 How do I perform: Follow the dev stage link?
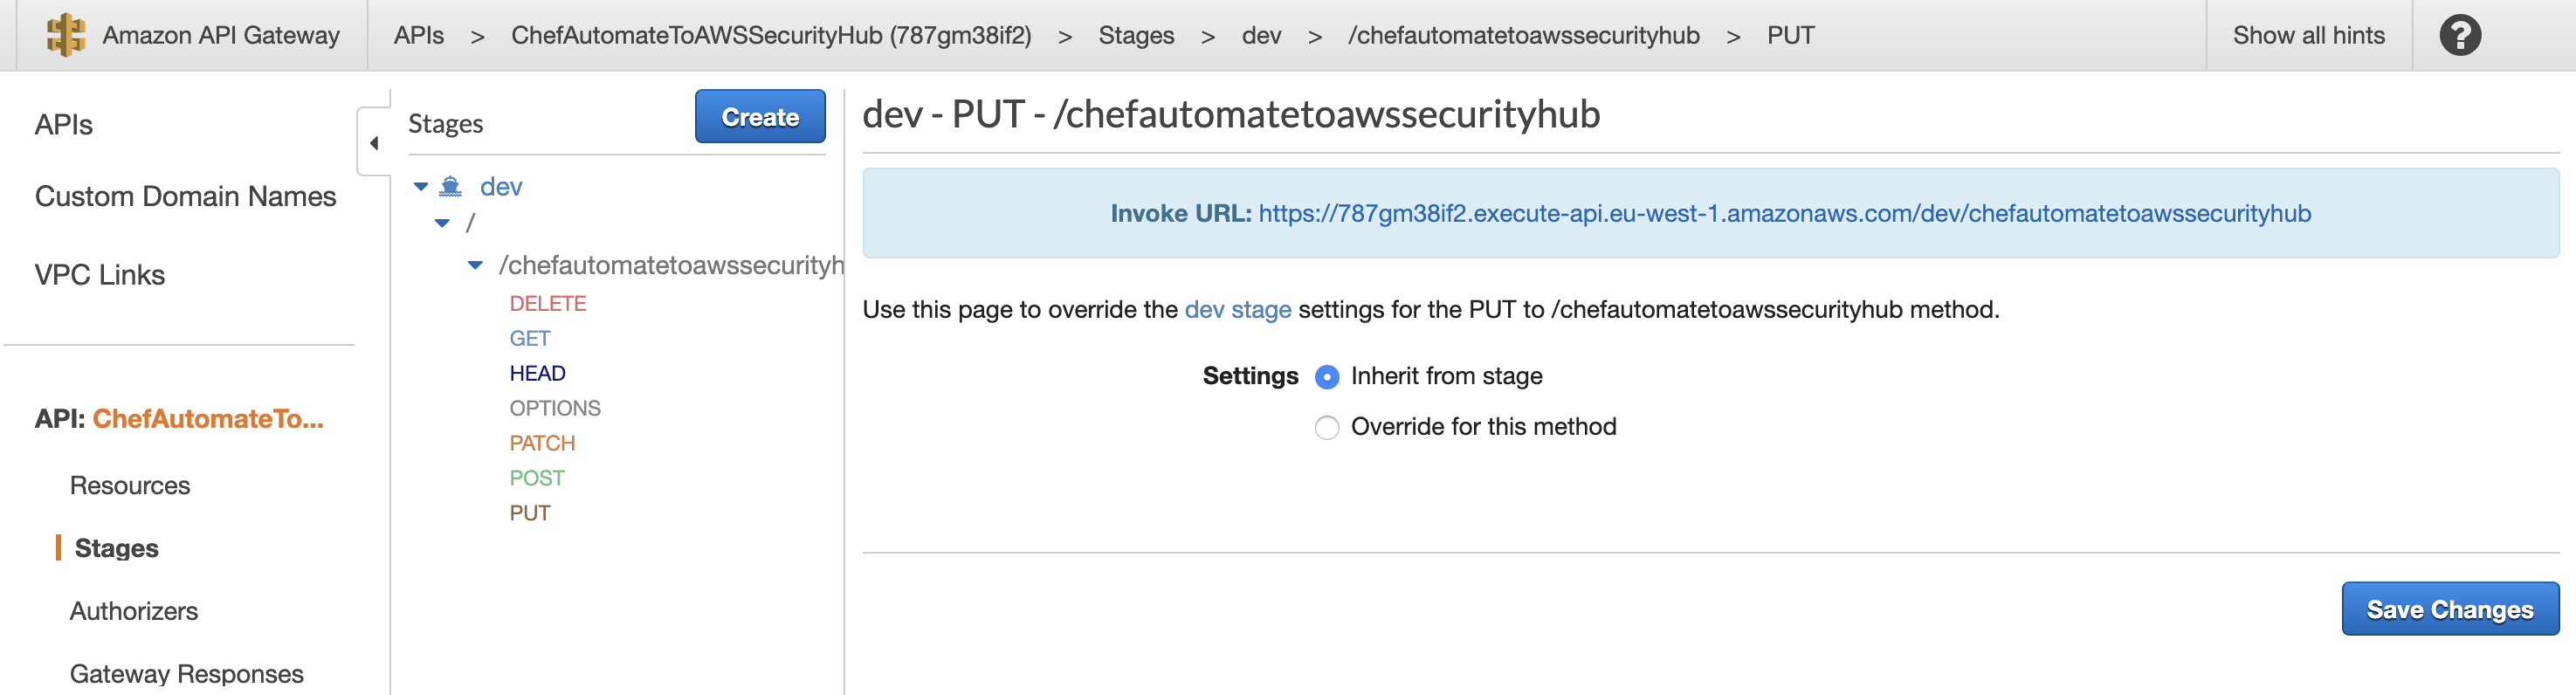[1238, 310]
